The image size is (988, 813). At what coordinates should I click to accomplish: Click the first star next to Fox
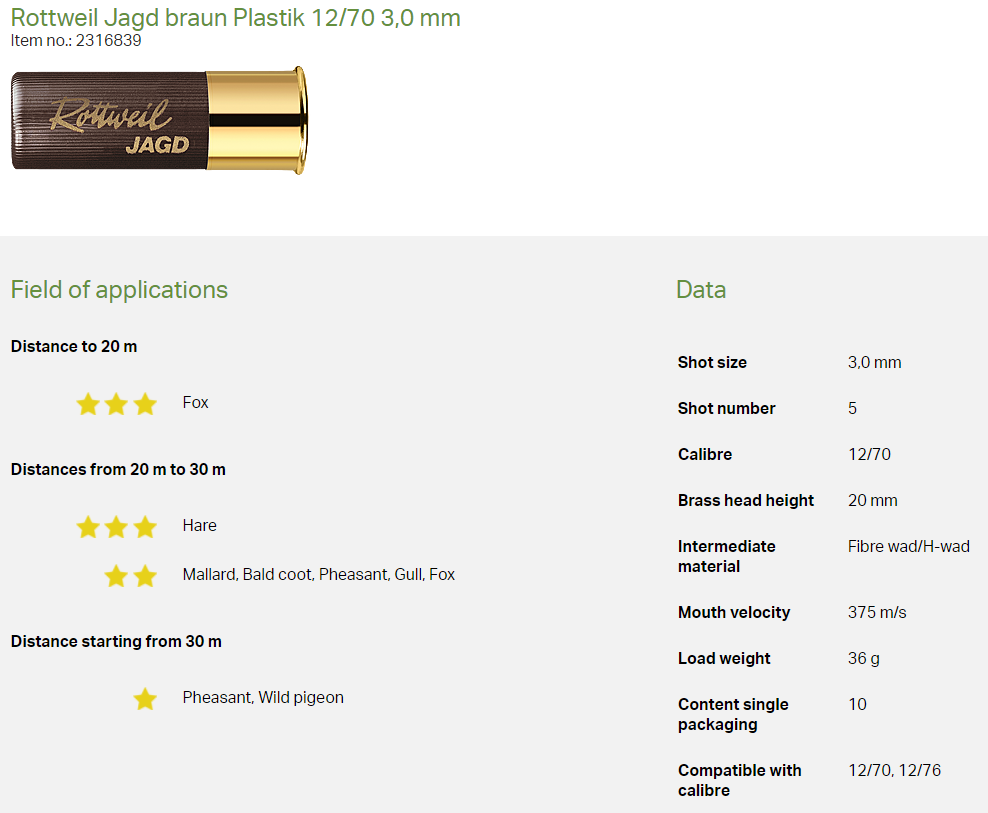pos(88,404)
